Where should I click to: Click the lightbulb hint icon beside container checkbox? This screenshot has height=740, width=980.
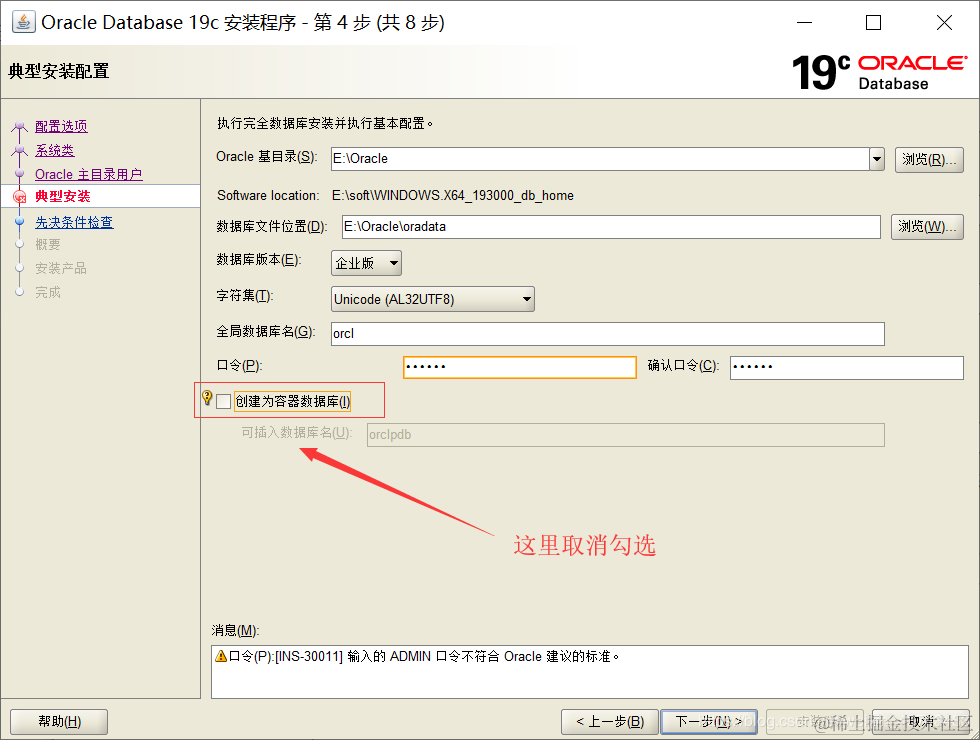pyautogui.click(x=207, y=398)
